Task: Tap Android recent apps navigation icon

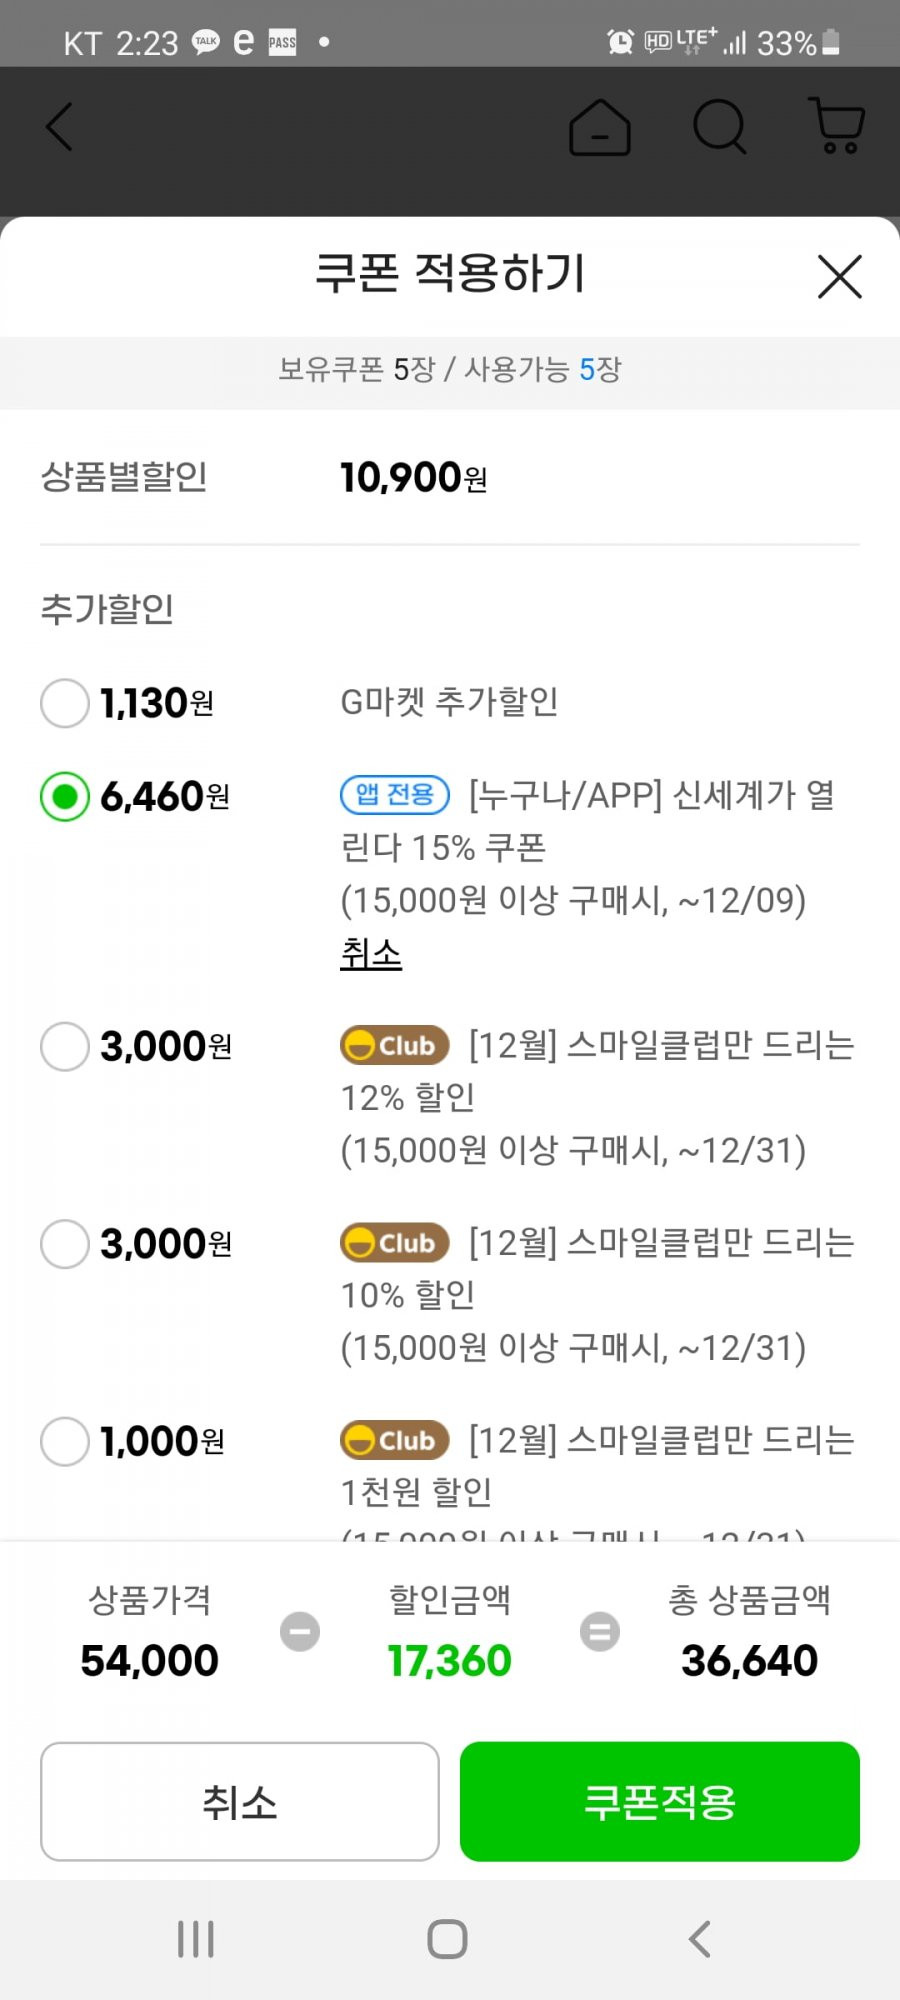Action: click(x=196, y=1939)
